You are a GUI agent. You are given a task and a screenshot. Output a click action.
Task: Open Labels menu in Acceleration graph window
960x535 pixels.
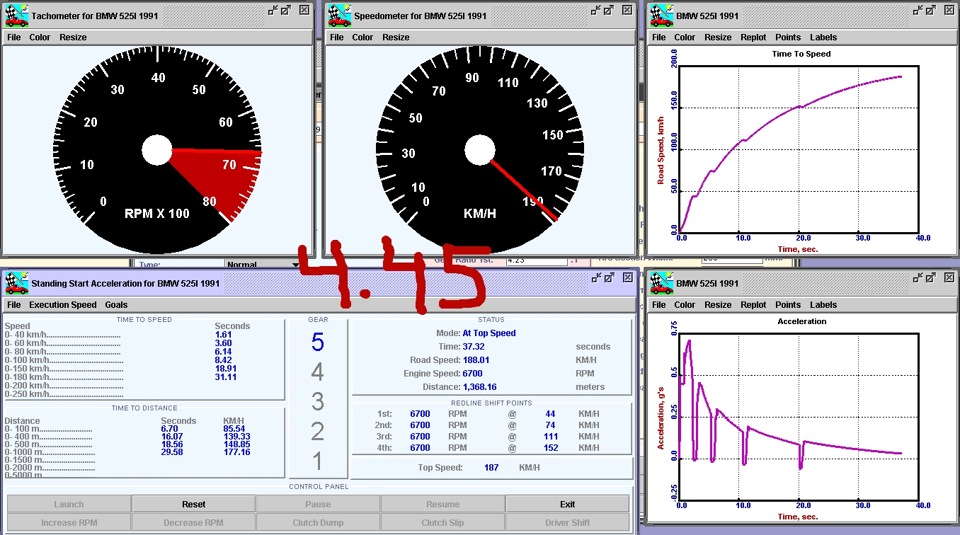coord(823,305)
